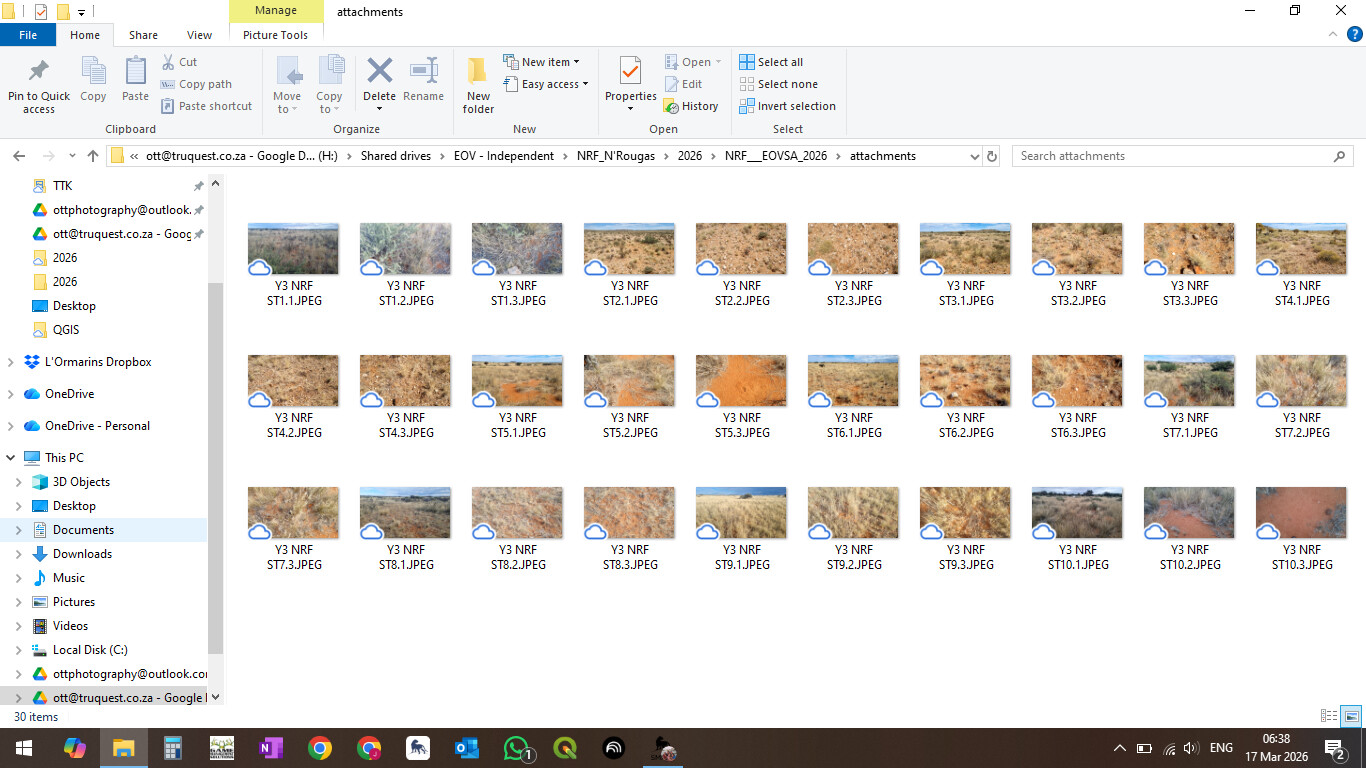Open the Help question mark icon
This screenshot has width=1366, height=768.
1355,34
